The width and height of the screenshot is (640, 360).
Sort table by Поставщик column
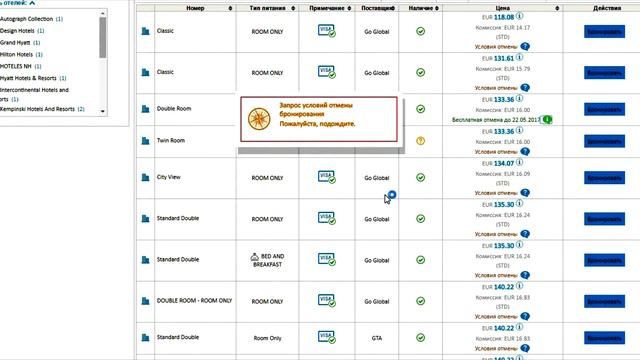393,8
